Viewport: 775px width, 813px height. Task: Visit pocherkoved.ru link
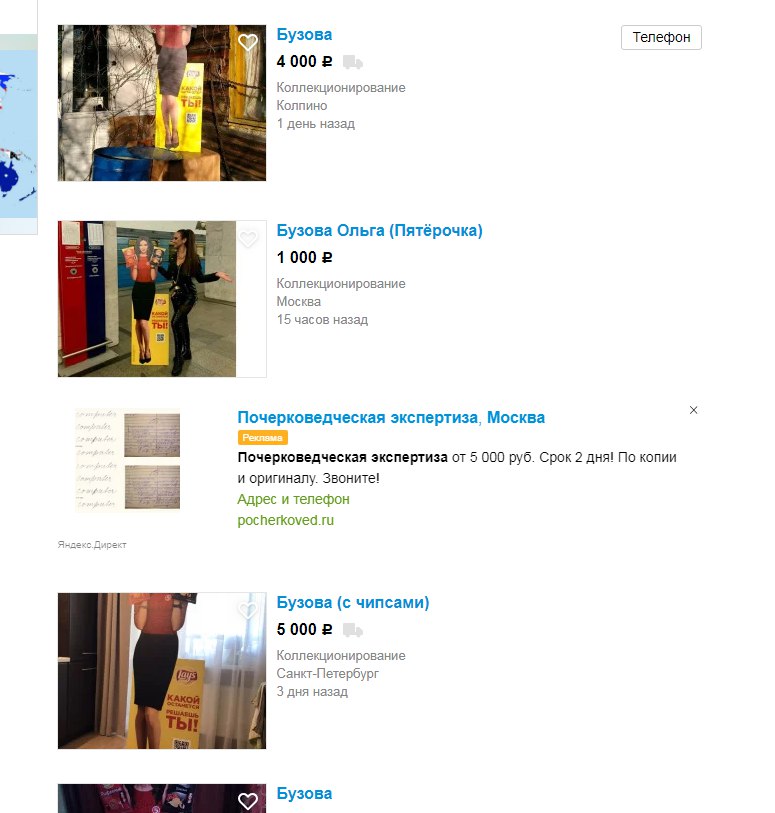[286, 520]
